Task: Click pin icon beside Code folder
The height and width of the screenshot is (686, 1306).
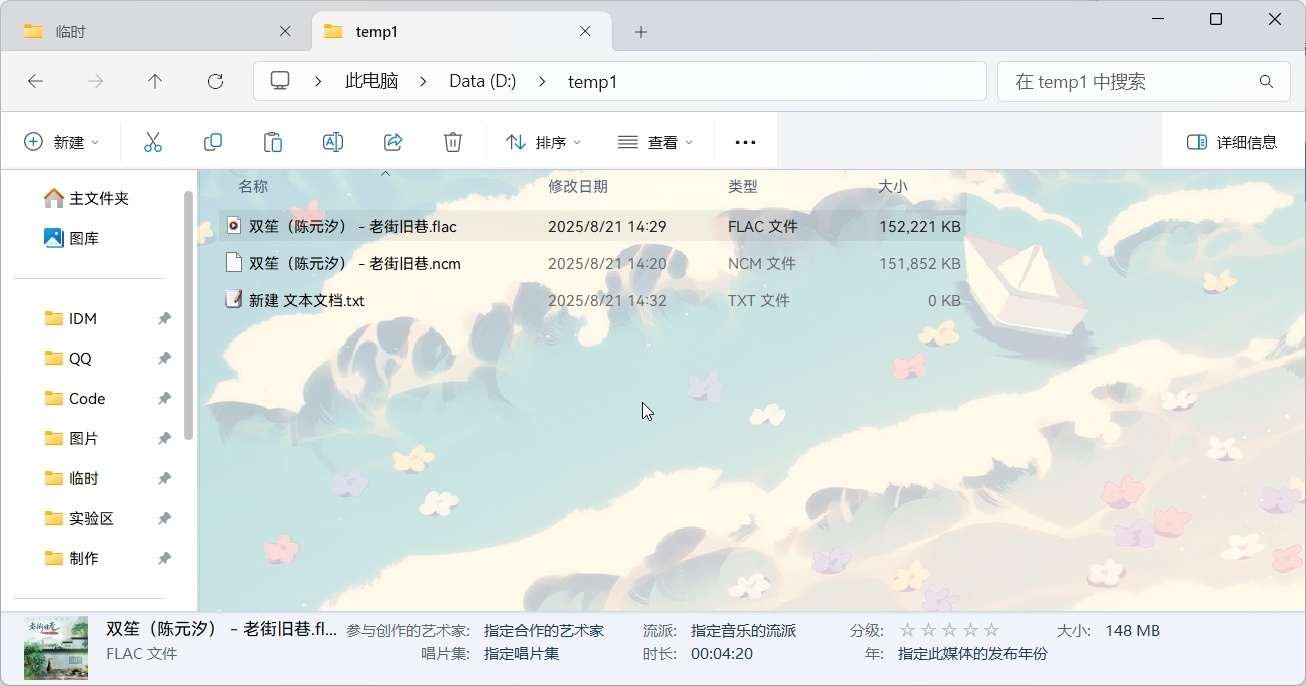Action: pos(164,398)
